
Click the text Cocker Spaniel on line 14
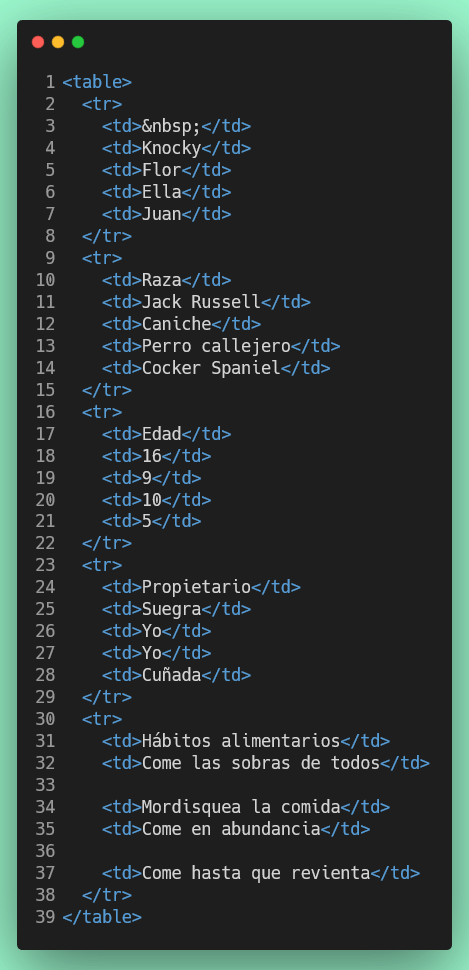tap(211, 368)
